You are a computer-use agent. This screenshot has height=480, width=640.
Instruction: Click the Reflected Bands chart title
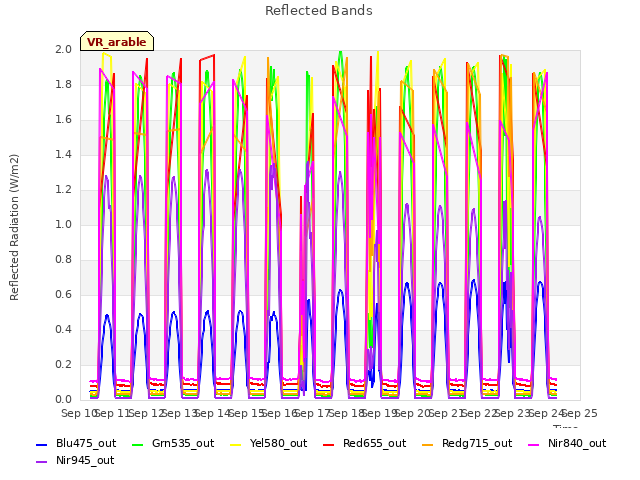(319, 11)
